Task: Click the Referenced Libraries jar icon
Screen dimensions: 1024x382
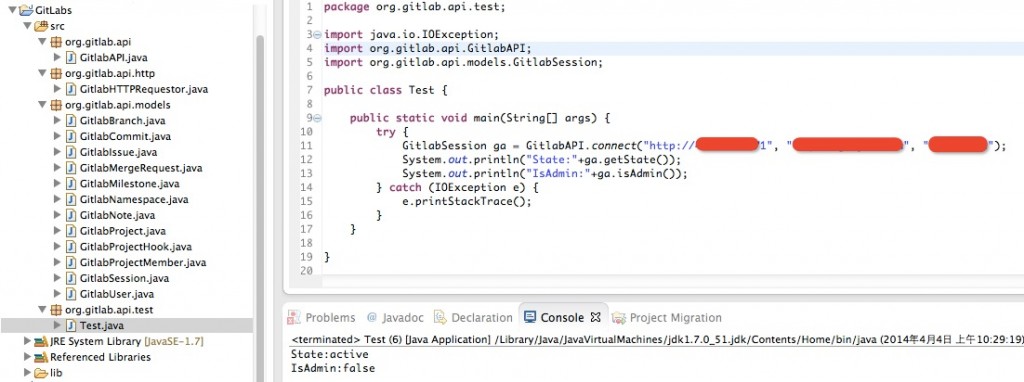Action: (40, 357)
